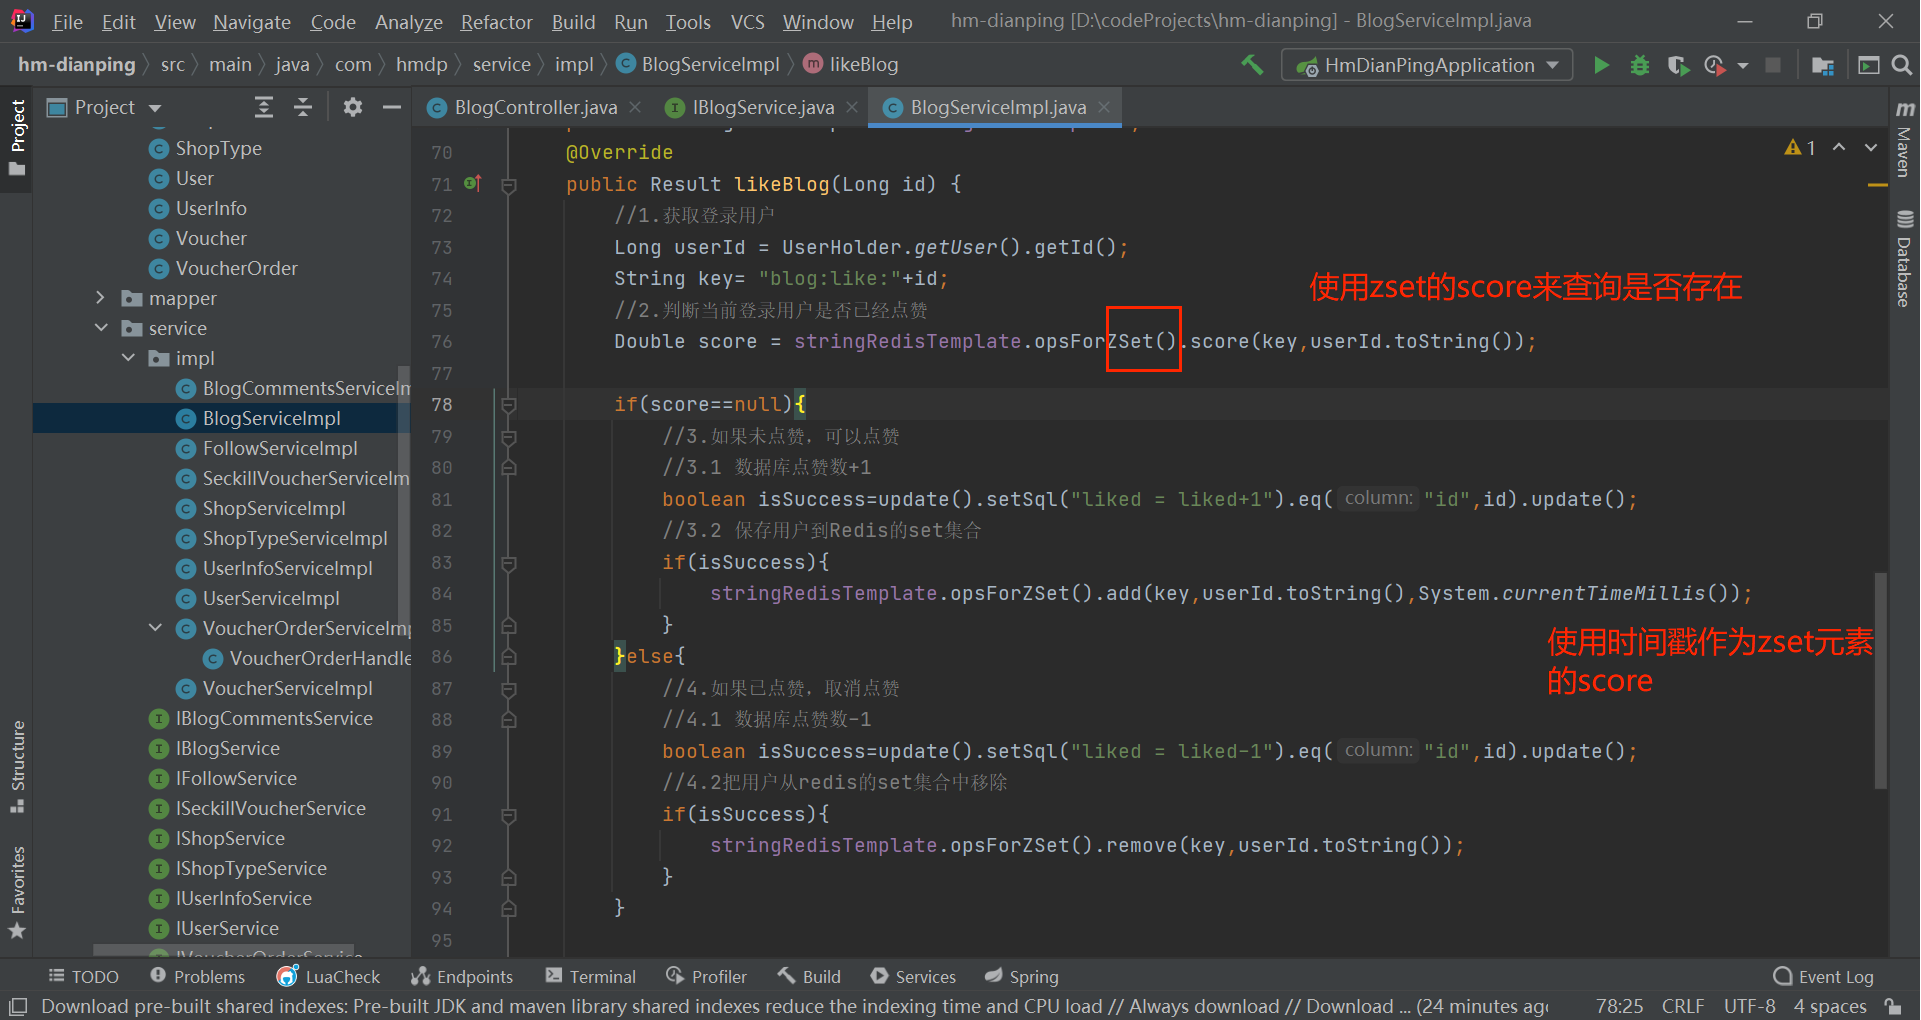Click the read-only lock icon in status bar

pos(1893,1006)
